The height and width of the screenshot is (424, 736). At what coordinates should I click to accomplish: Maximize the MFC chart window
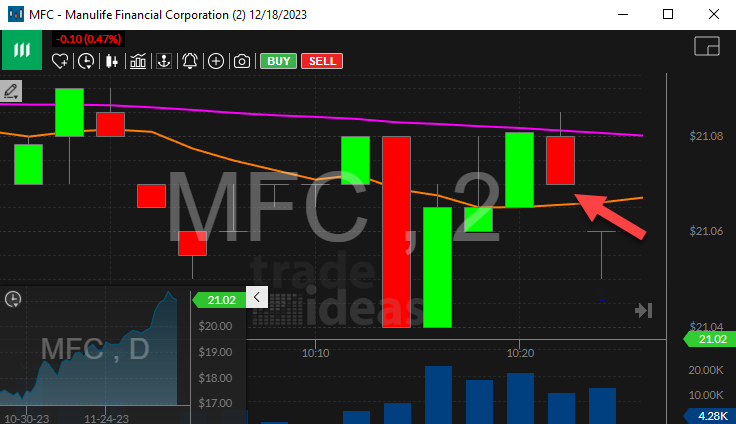(668, 14)
